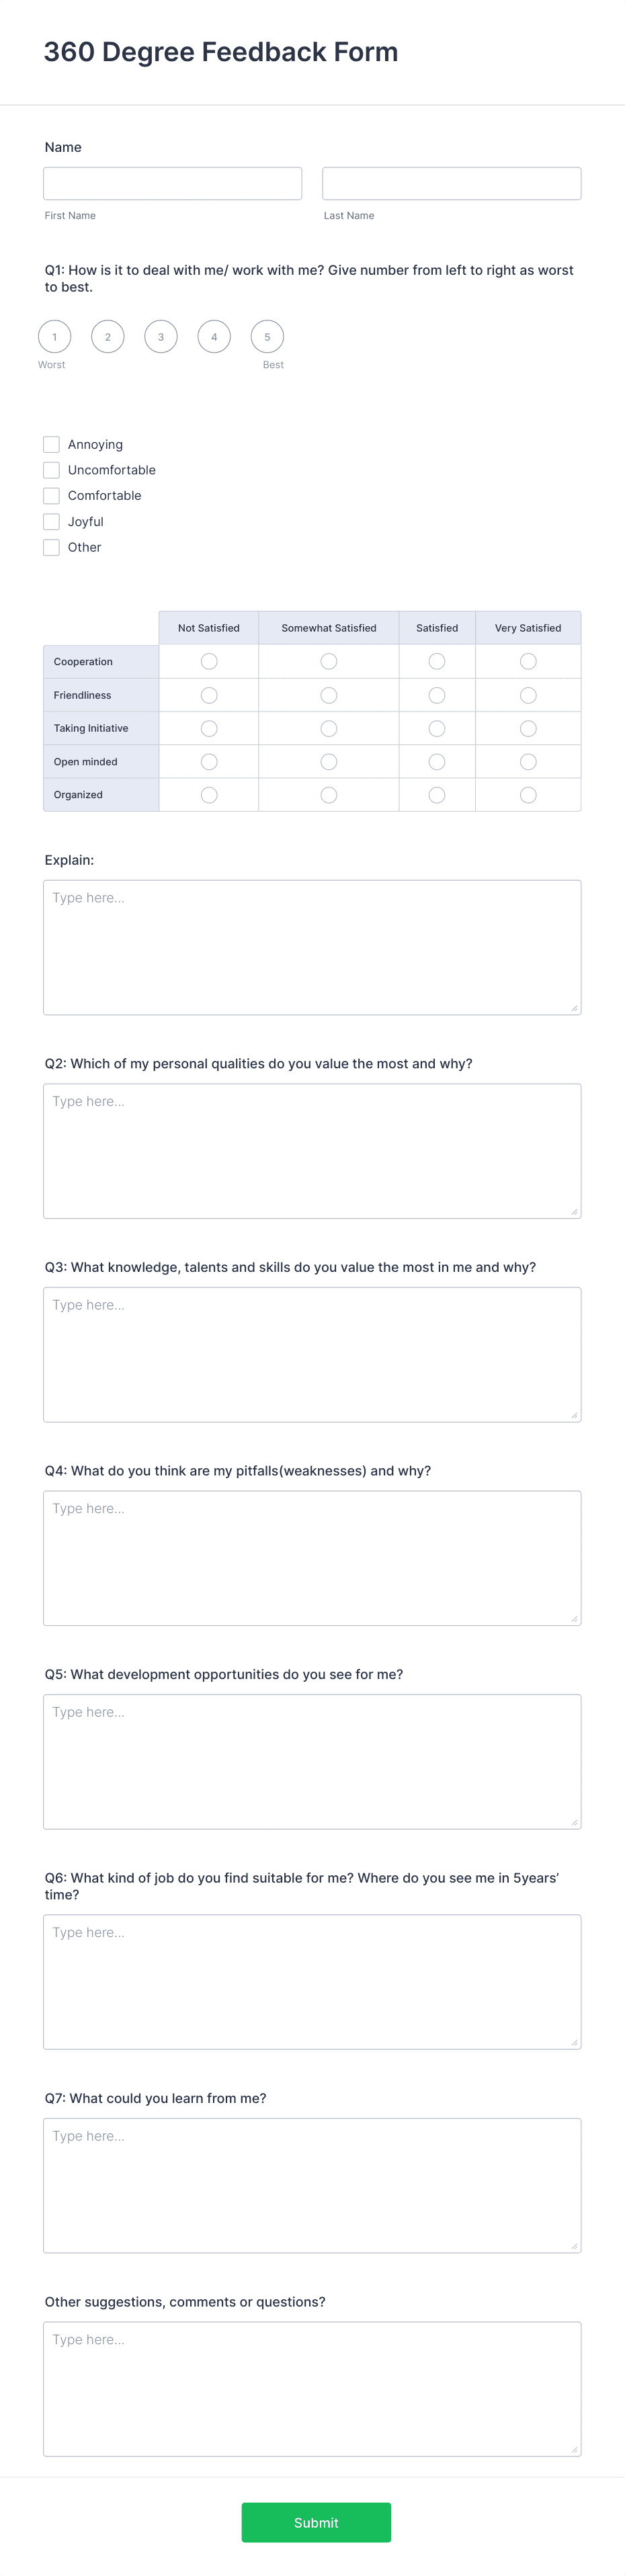Set Taking Initiative to Somewhat Satisfied
Screen dimensions: 625x2576
click(329, 728)
